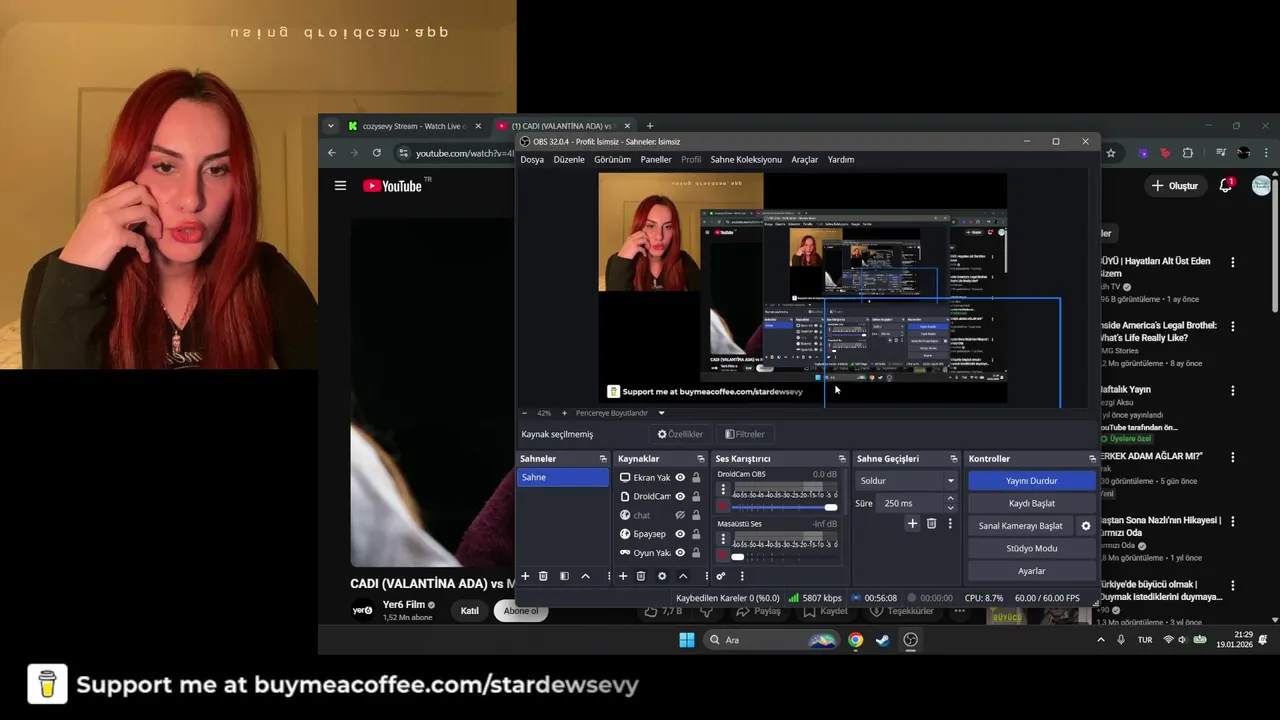
Task: Mute the DroidCam OBS audio
Action: 723,507
